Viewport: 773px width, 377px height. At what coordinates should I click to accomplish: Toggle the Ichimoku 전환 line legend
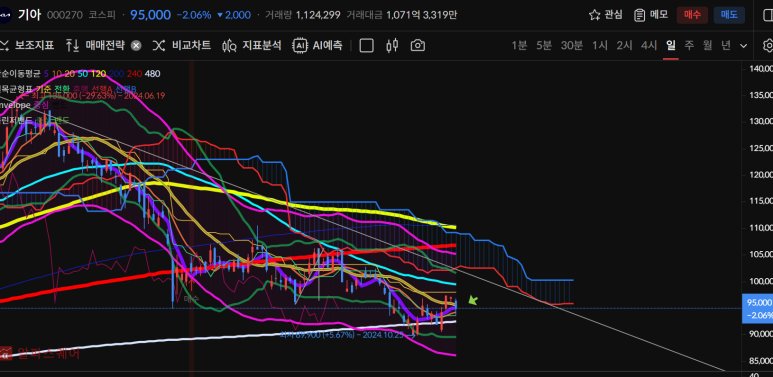pos(61,88)
